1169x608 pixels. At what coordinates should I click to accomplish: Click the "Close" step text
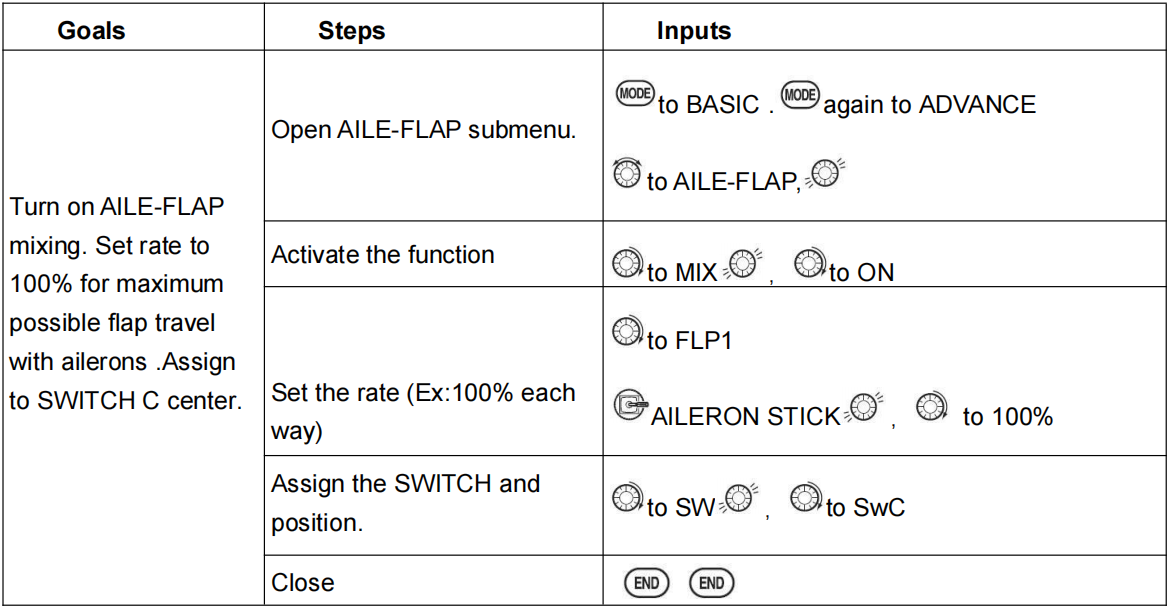[303, 582]
